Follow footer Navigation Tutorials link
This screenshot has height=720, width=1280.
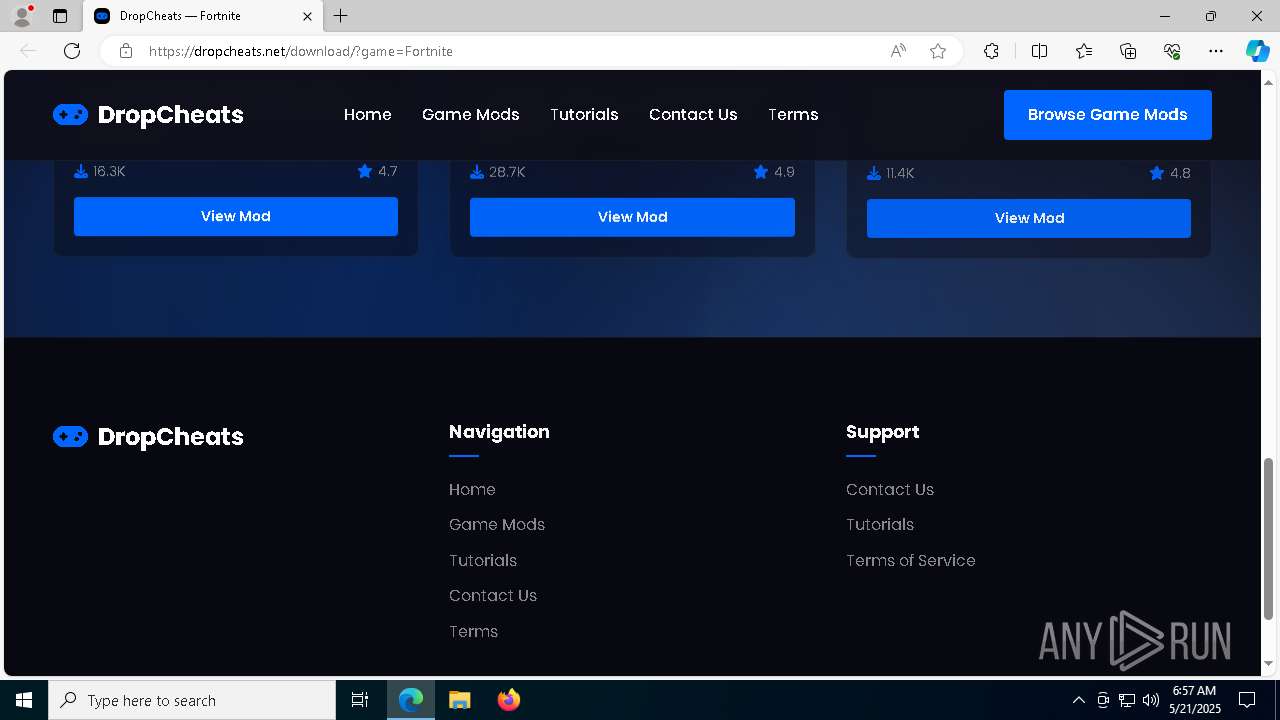[x=483, y=560]
